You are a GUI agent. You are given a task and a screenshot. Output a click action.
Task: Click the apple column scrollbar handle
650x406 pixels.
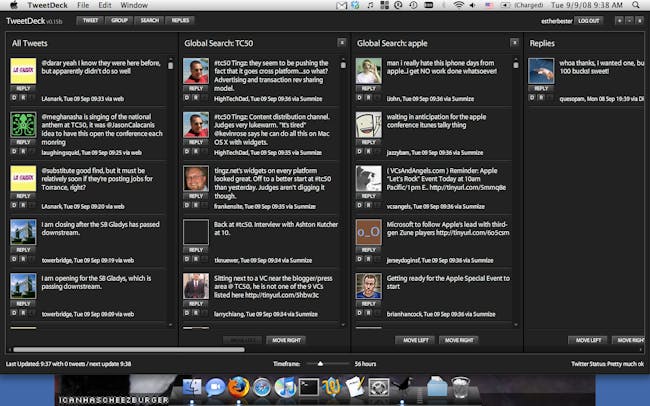[516, 65]
